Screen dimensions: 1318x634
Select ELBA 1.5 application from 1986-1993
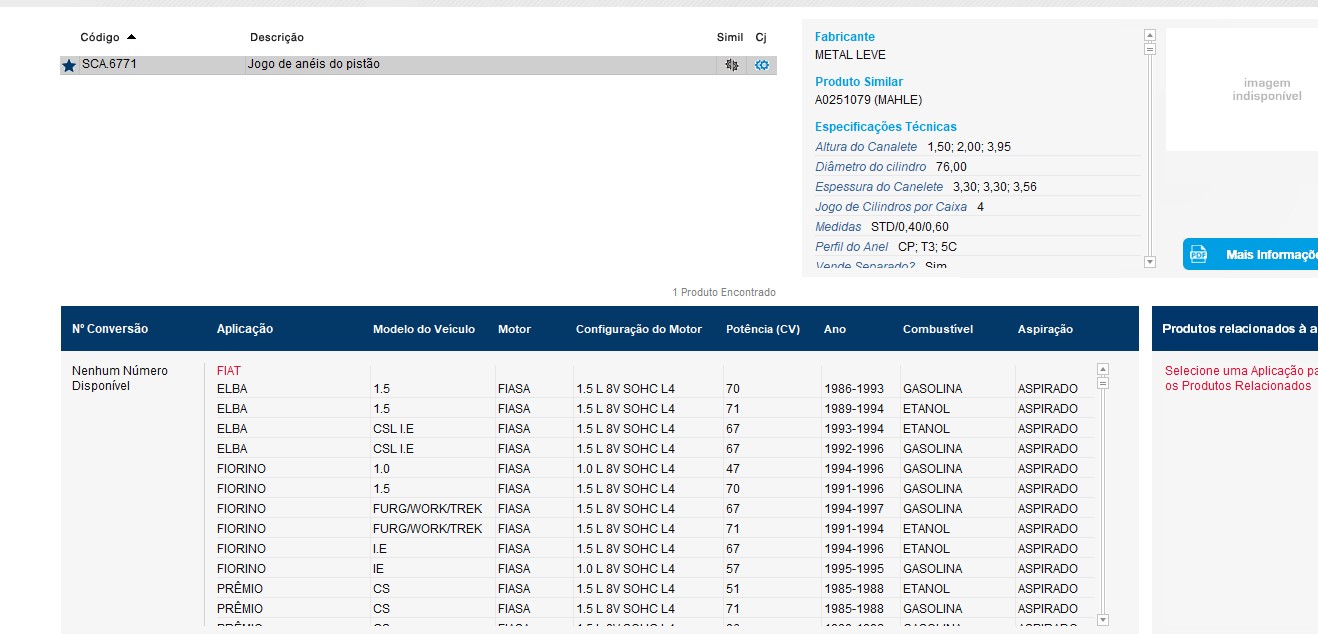point(652,389)
